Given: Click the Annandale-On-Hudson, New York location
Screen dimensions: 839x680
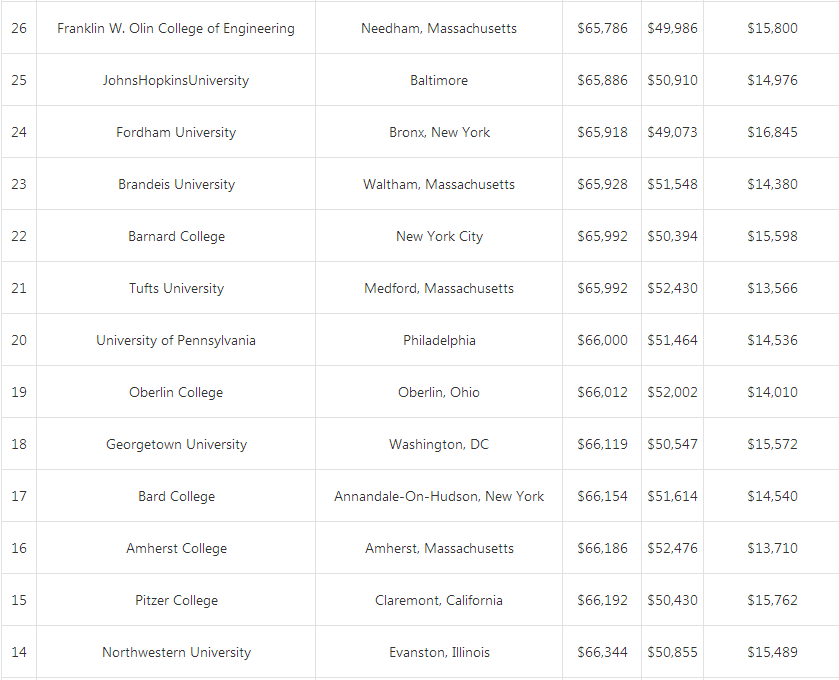Looking at the screenshot, I should [x=439, y=496].
